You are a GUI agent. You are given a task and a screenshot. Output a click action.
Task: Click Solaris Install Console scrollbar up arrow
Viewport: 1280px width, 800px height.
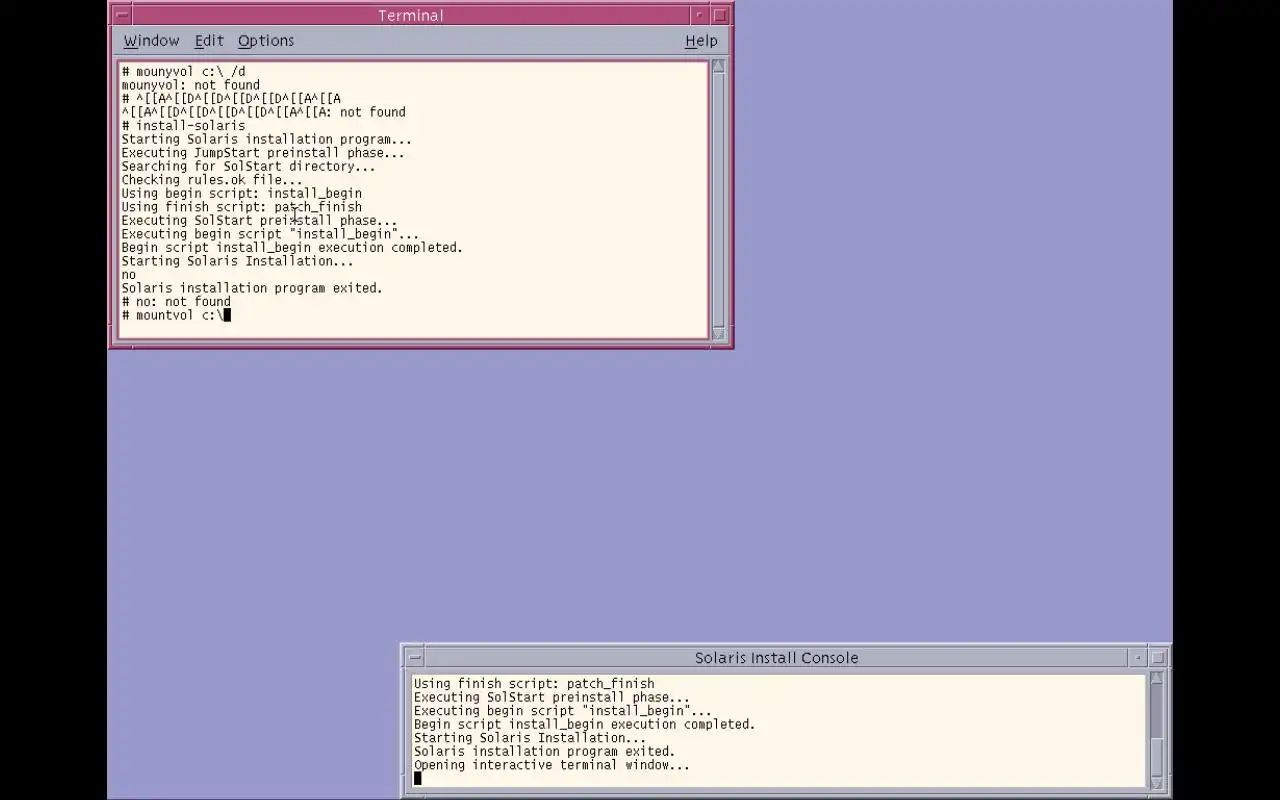pyautogui.click(x=1156, y=679)
